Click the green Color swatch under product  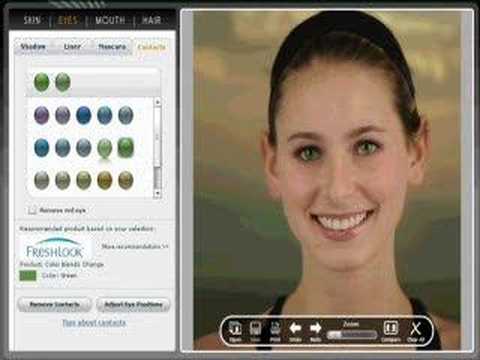pos(28,275)
